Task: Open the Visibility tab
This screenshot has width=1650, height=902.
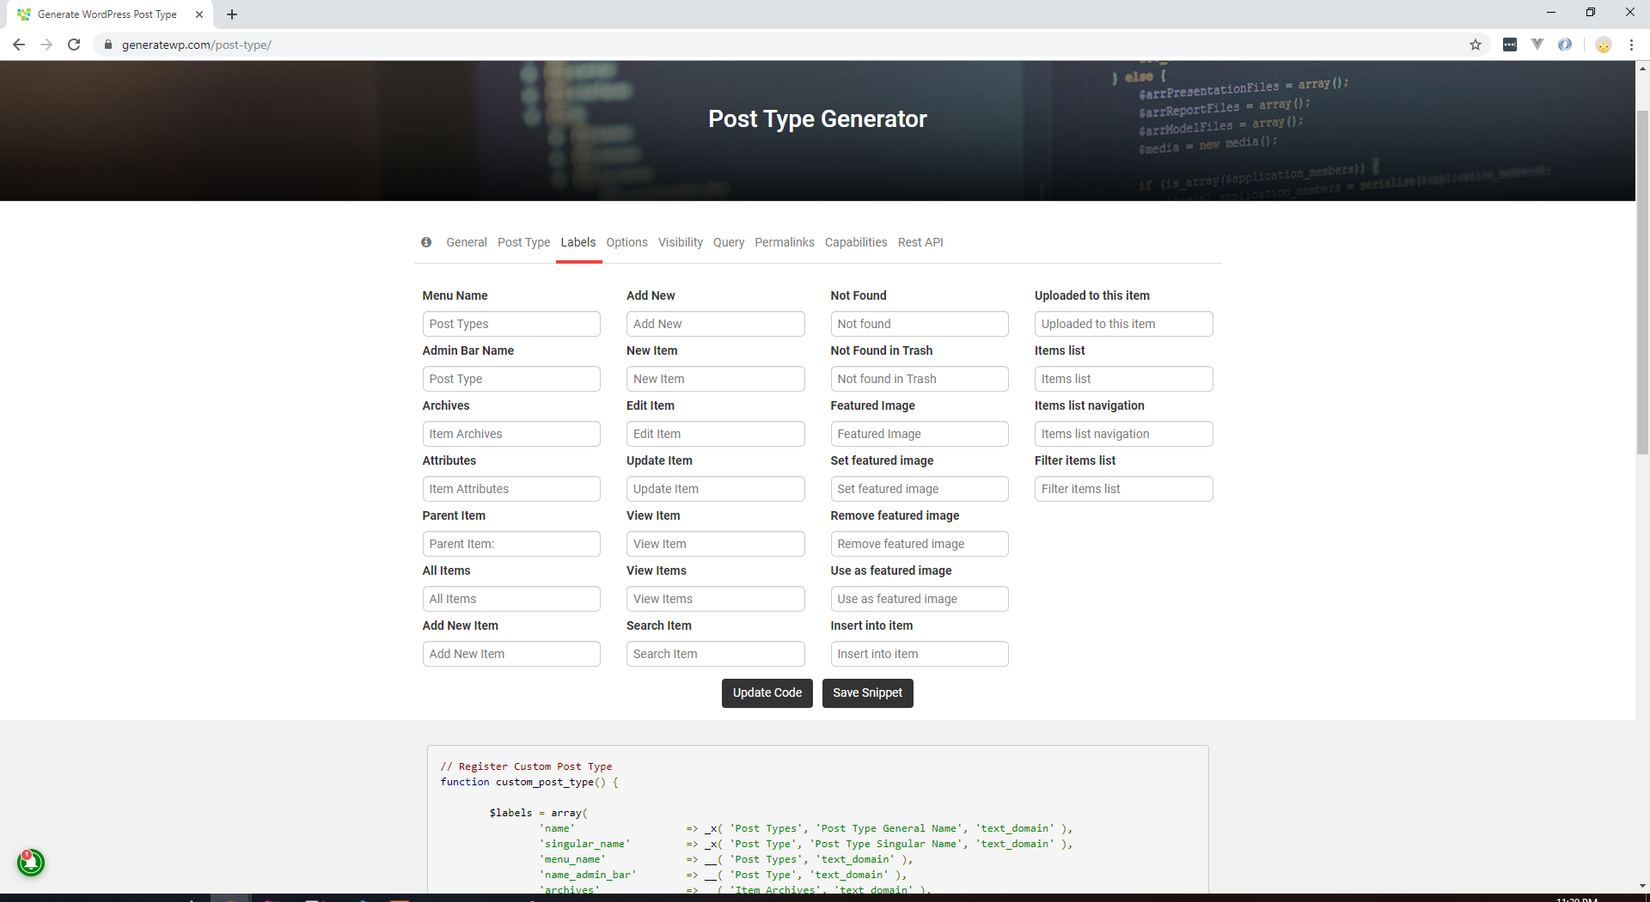Action: click(680, 242)
